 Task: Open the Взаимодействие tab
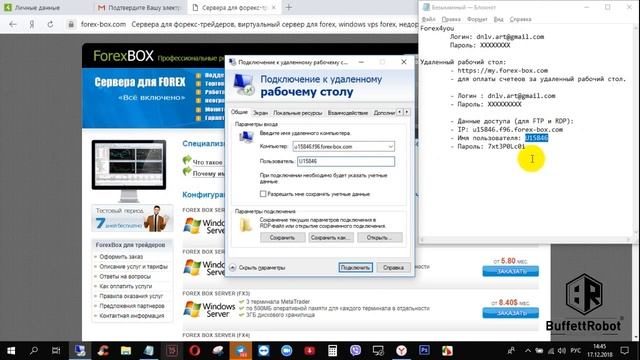tap(348, 113)
